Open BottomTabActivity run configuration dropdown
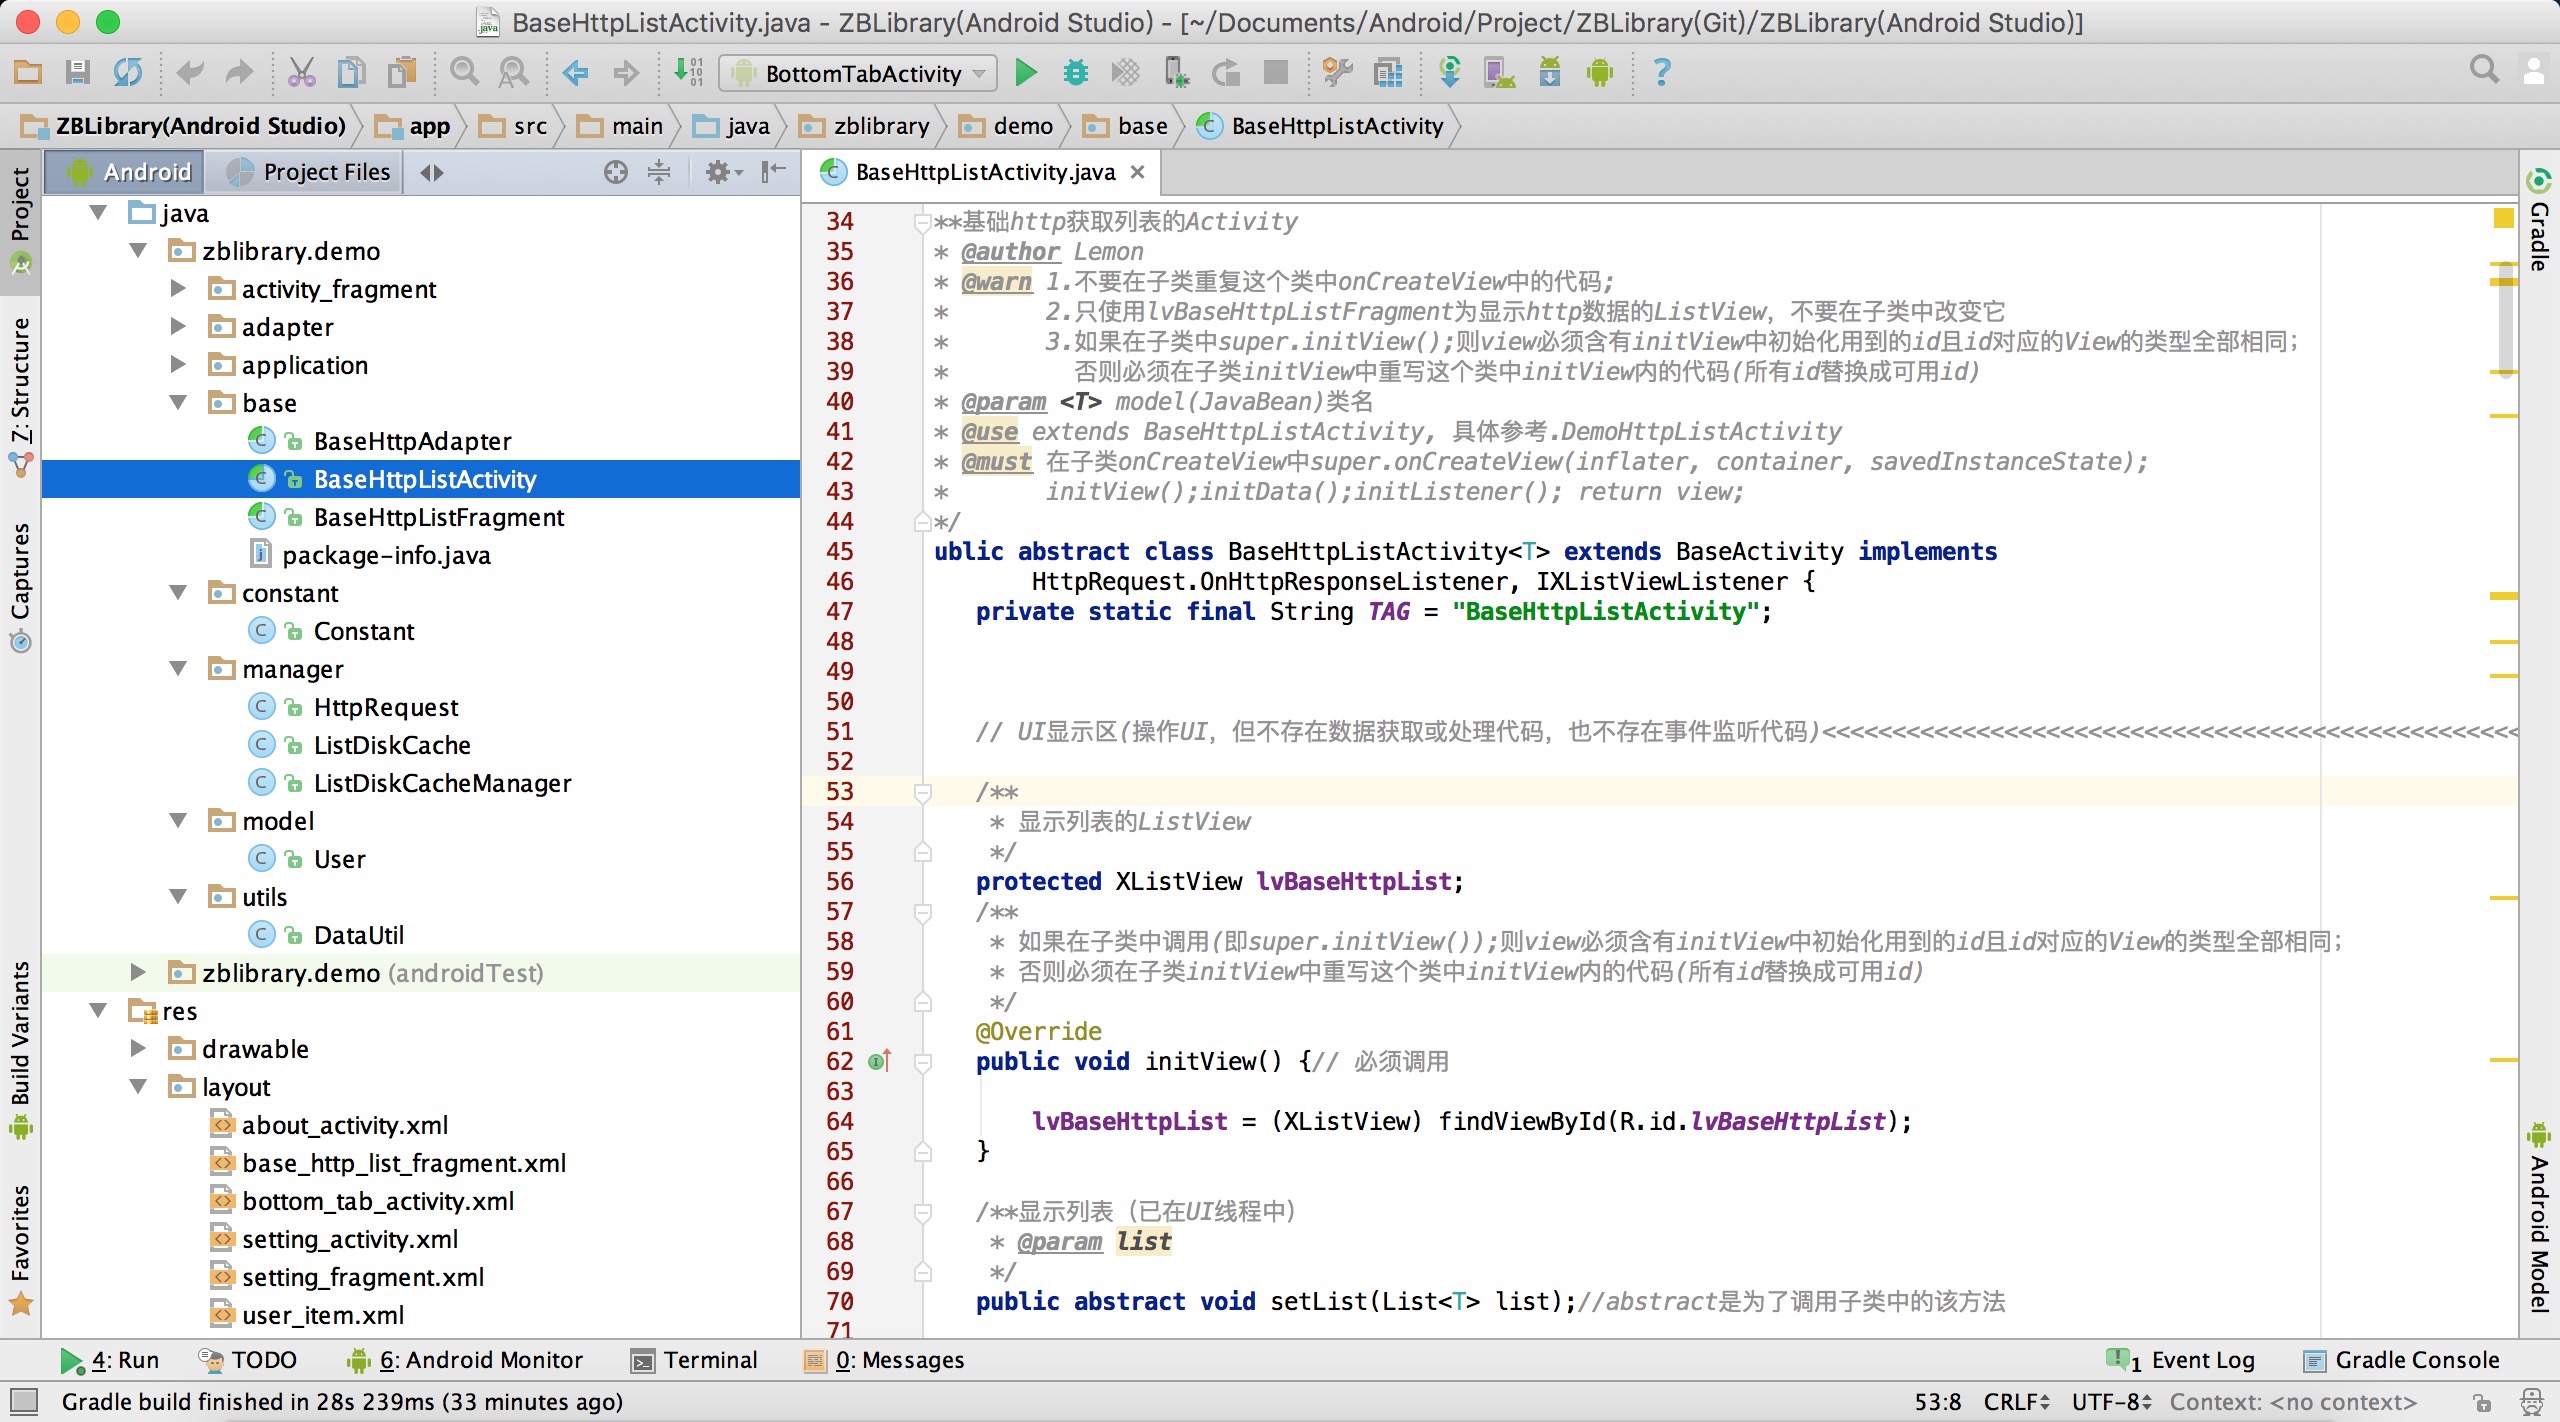The height and width of the screenshot is (1422, 2560). point(860,73)
